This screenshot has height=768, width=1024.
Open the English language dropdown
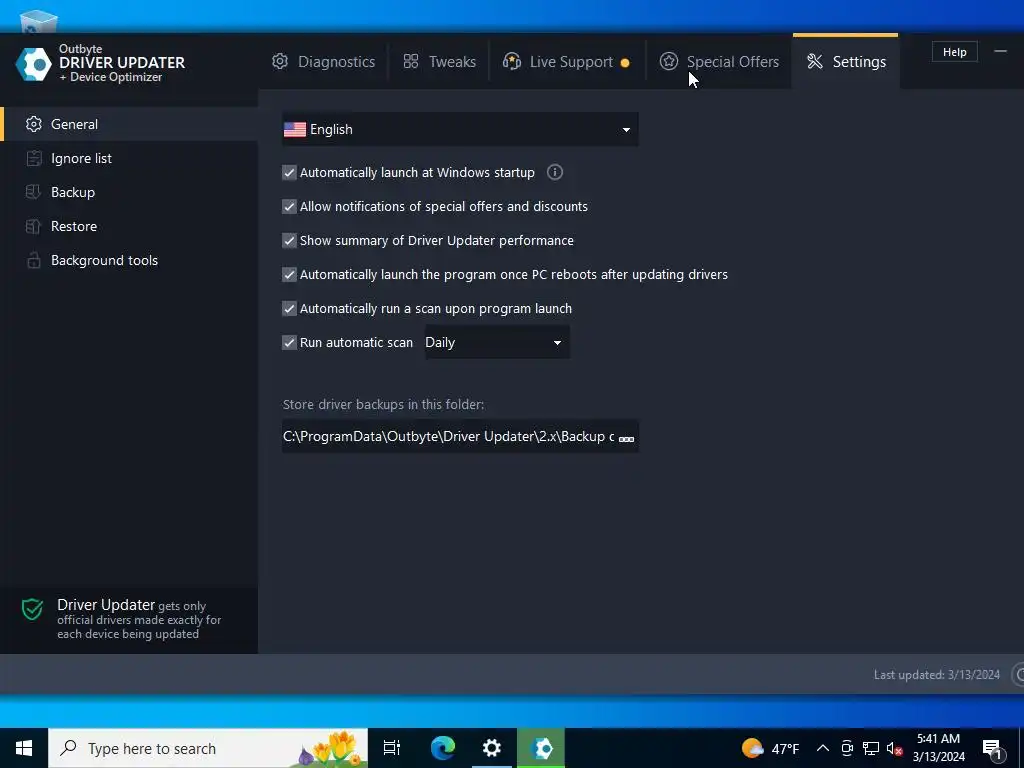coord(460,129)
